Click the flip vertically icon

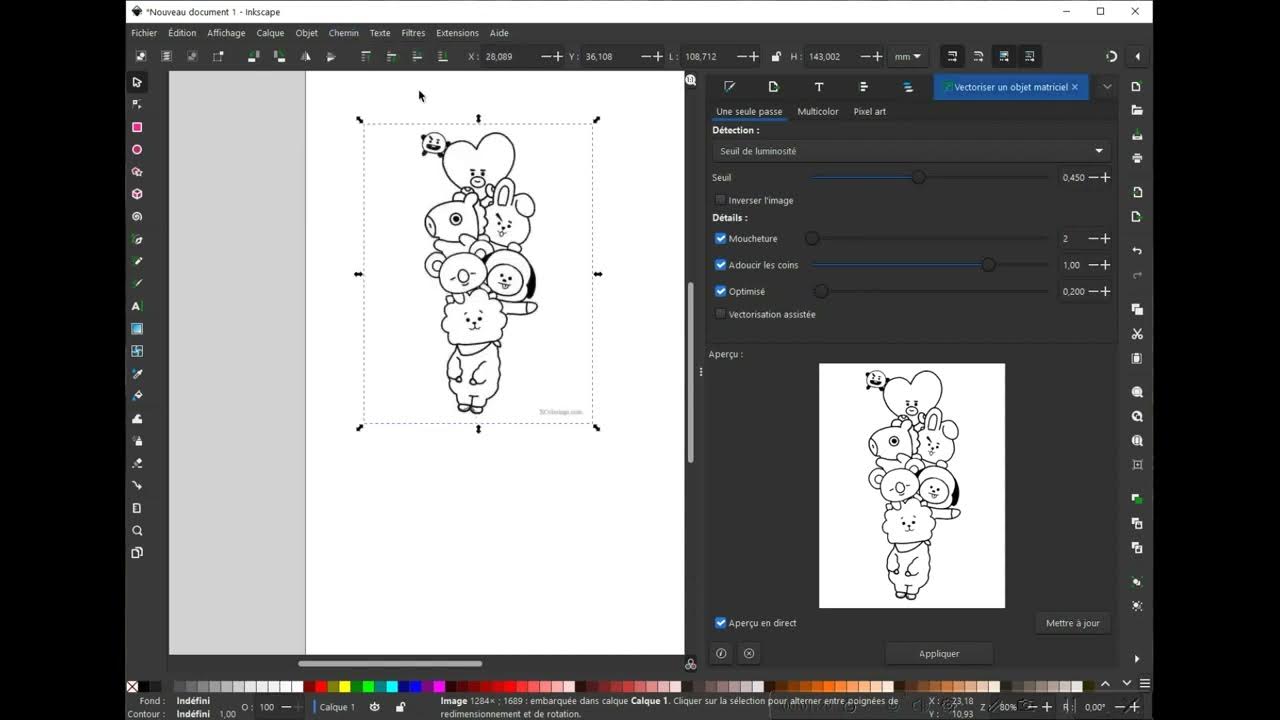[330, 56]
